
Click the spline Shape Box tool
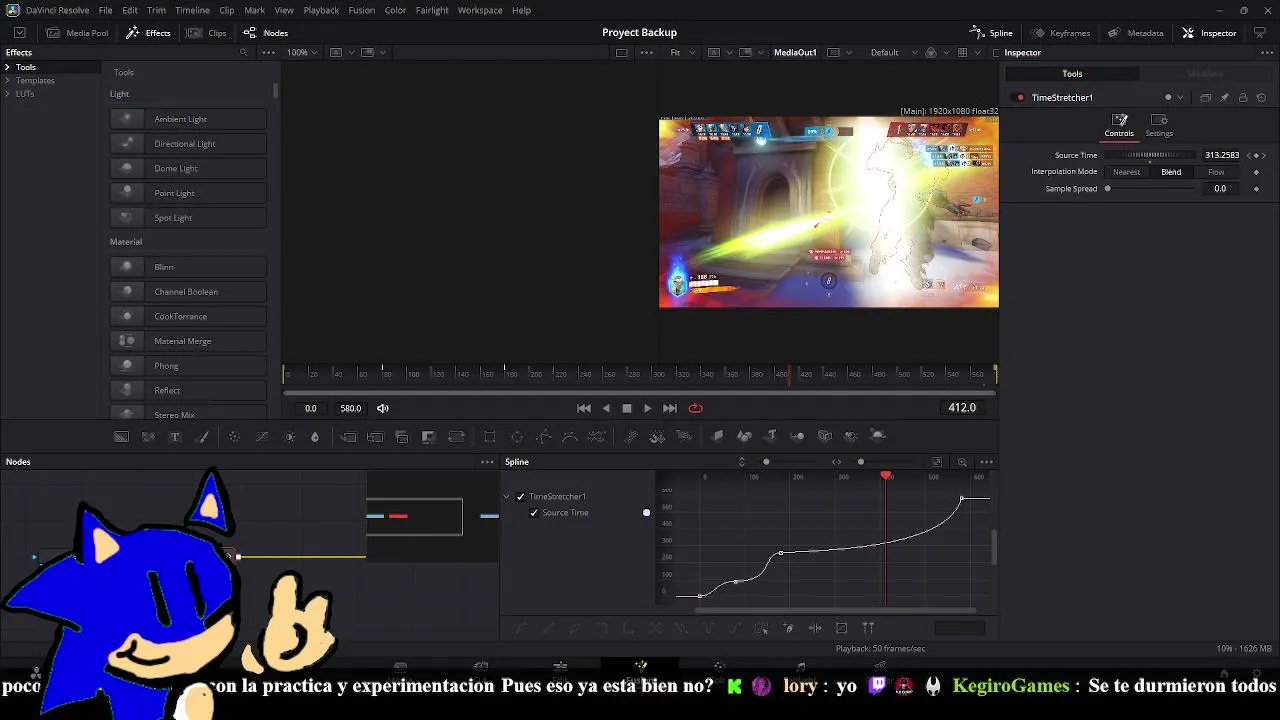point(841,628)
